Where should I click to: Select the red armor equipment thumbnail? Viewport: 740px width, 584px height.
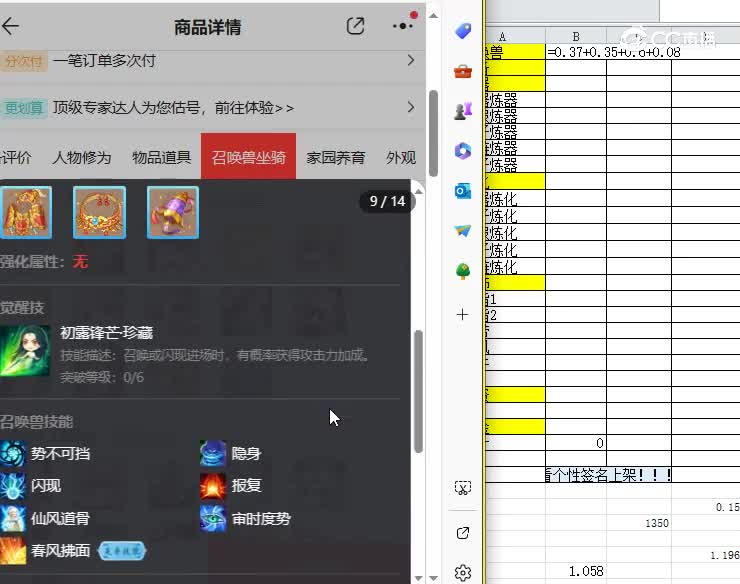[x=26, y=212]
